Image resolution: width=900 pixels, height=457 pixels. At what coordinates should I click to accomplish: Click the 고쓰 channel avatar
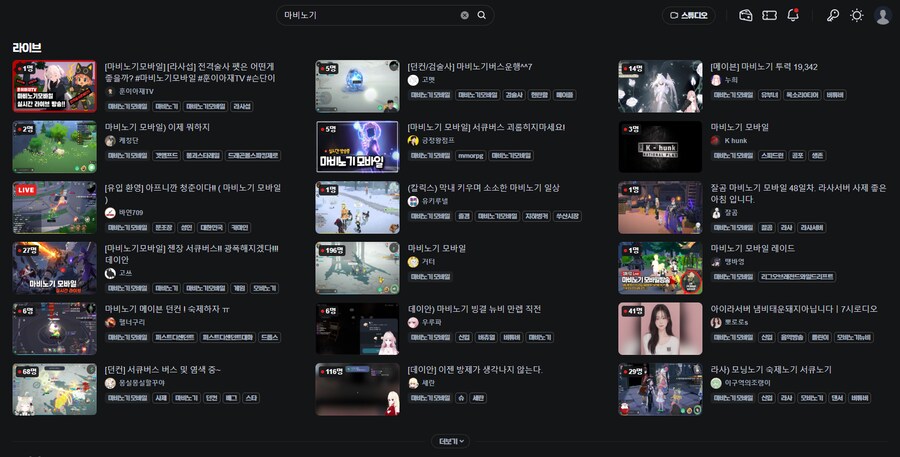pos(110,273)
